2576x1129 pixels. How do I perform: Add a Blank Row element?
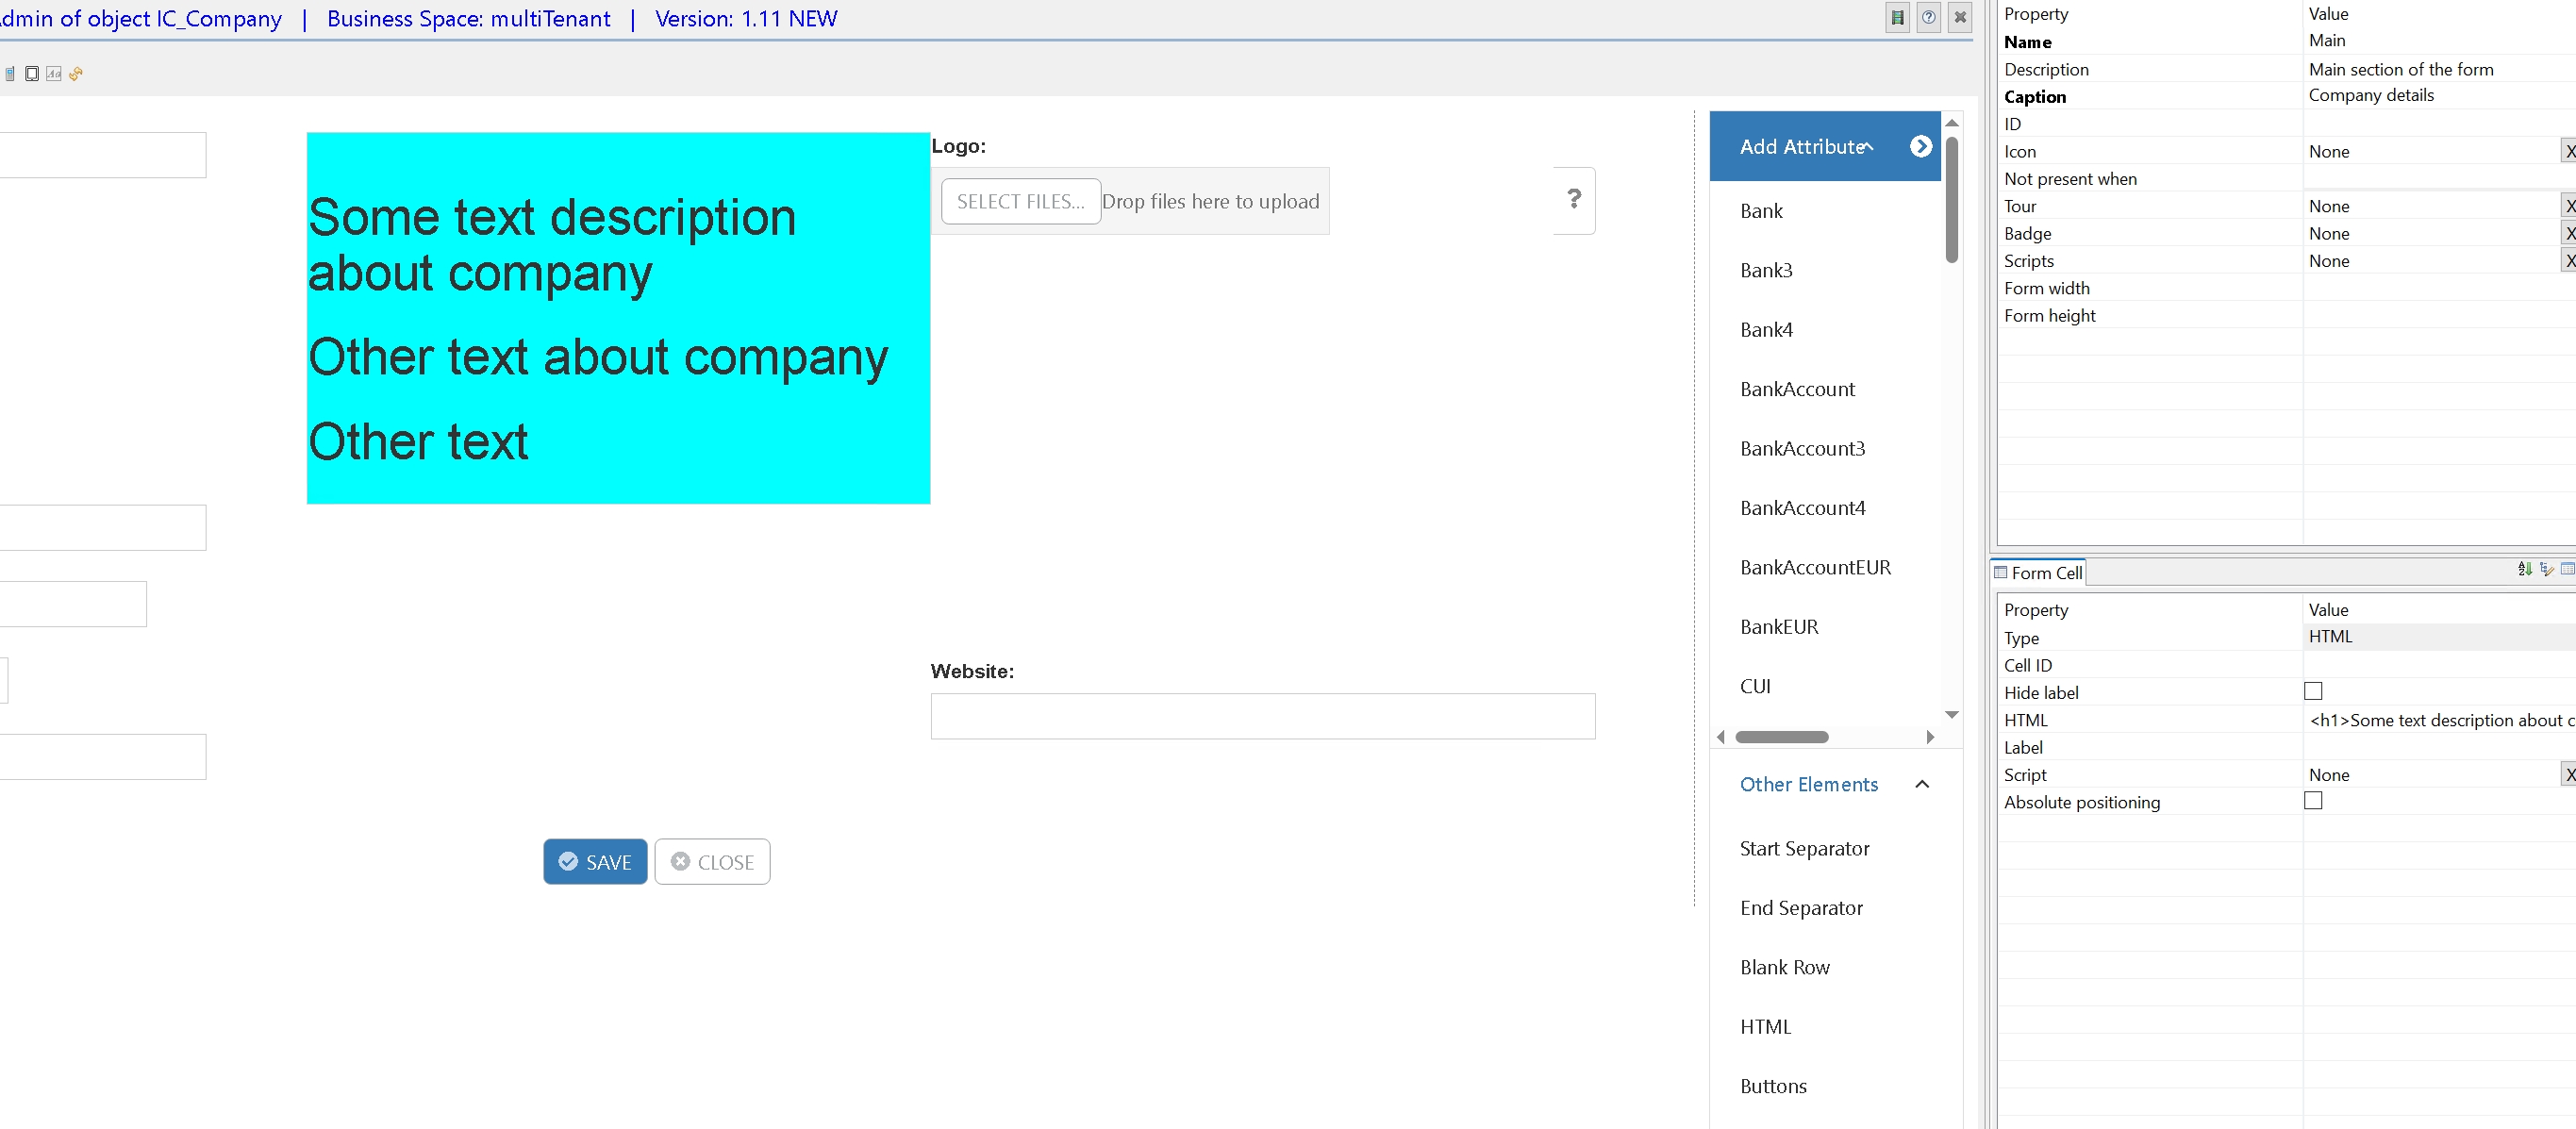(1784, 967)
